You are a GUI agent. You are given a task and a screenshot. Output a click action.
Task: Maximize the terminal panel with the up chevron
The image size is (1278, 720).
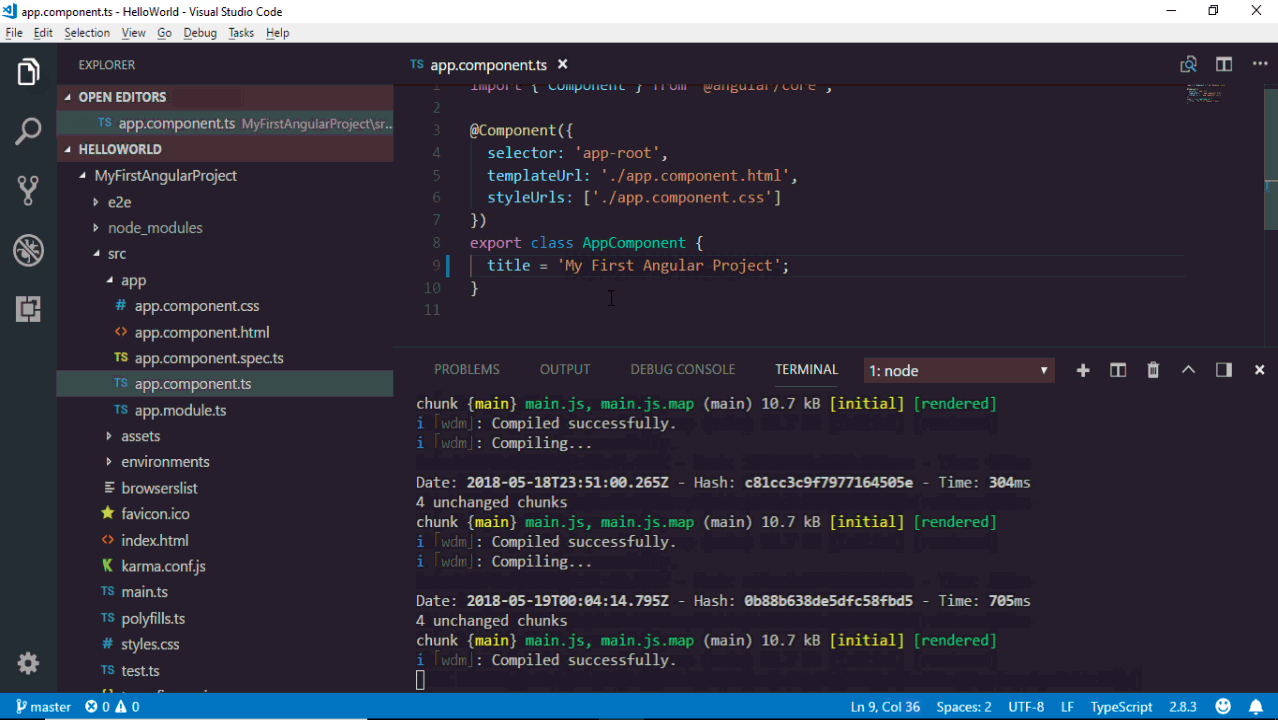point(1188,370)
